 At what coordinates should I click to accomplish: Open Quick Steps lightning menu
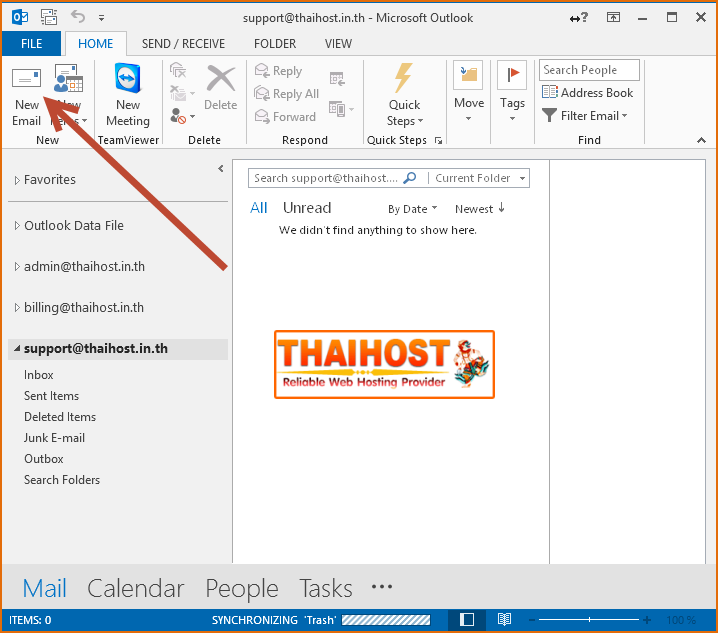tap(404, 95)
